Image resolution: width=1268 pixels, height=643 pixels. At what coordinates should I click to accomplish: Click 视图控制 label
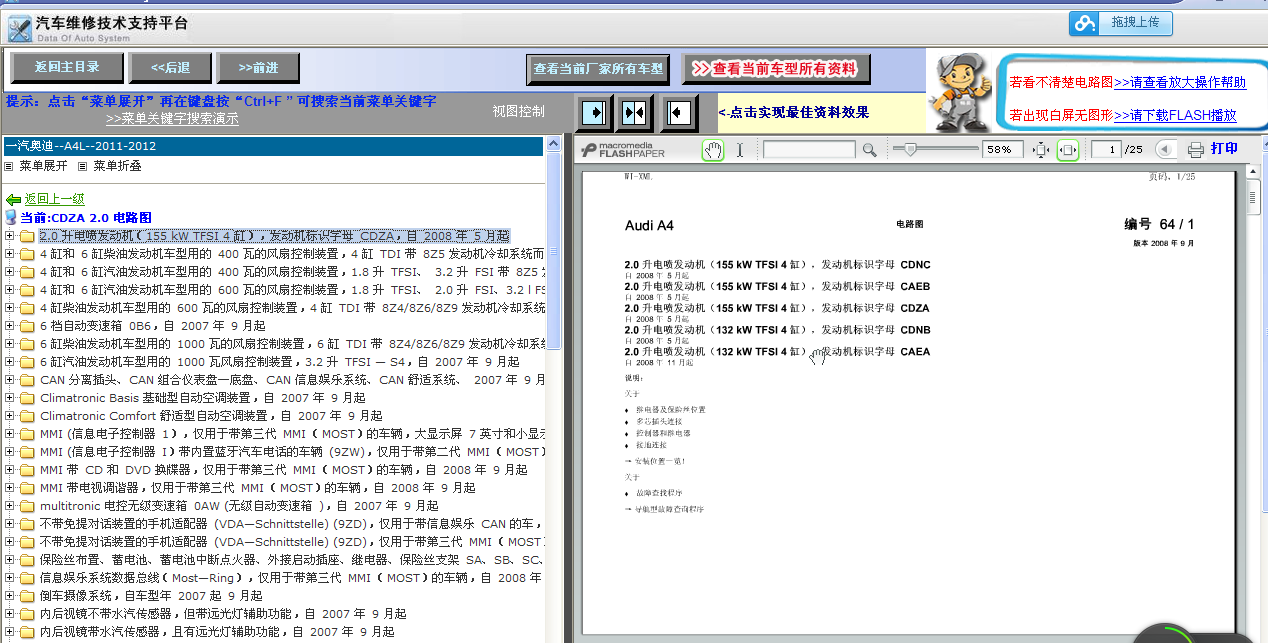(x=519, y=111)
